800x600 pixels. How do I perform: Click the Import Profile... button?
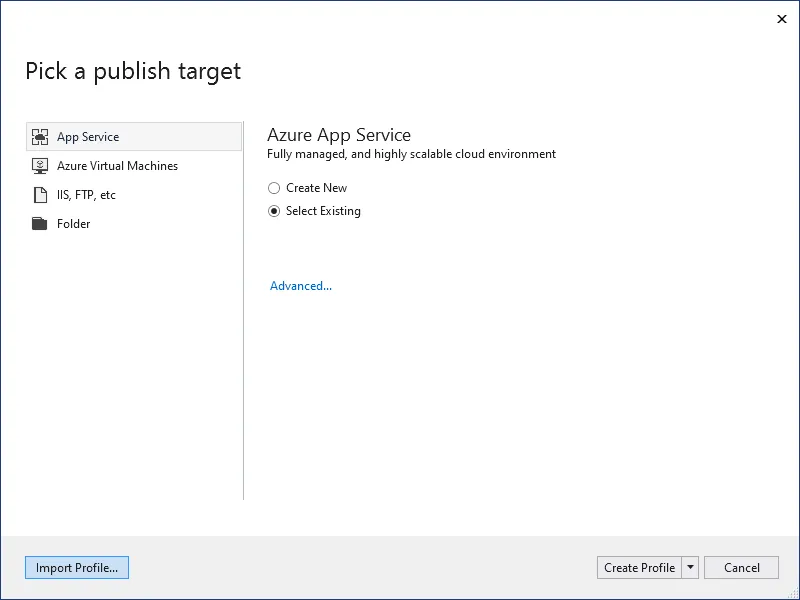(77, 568)
